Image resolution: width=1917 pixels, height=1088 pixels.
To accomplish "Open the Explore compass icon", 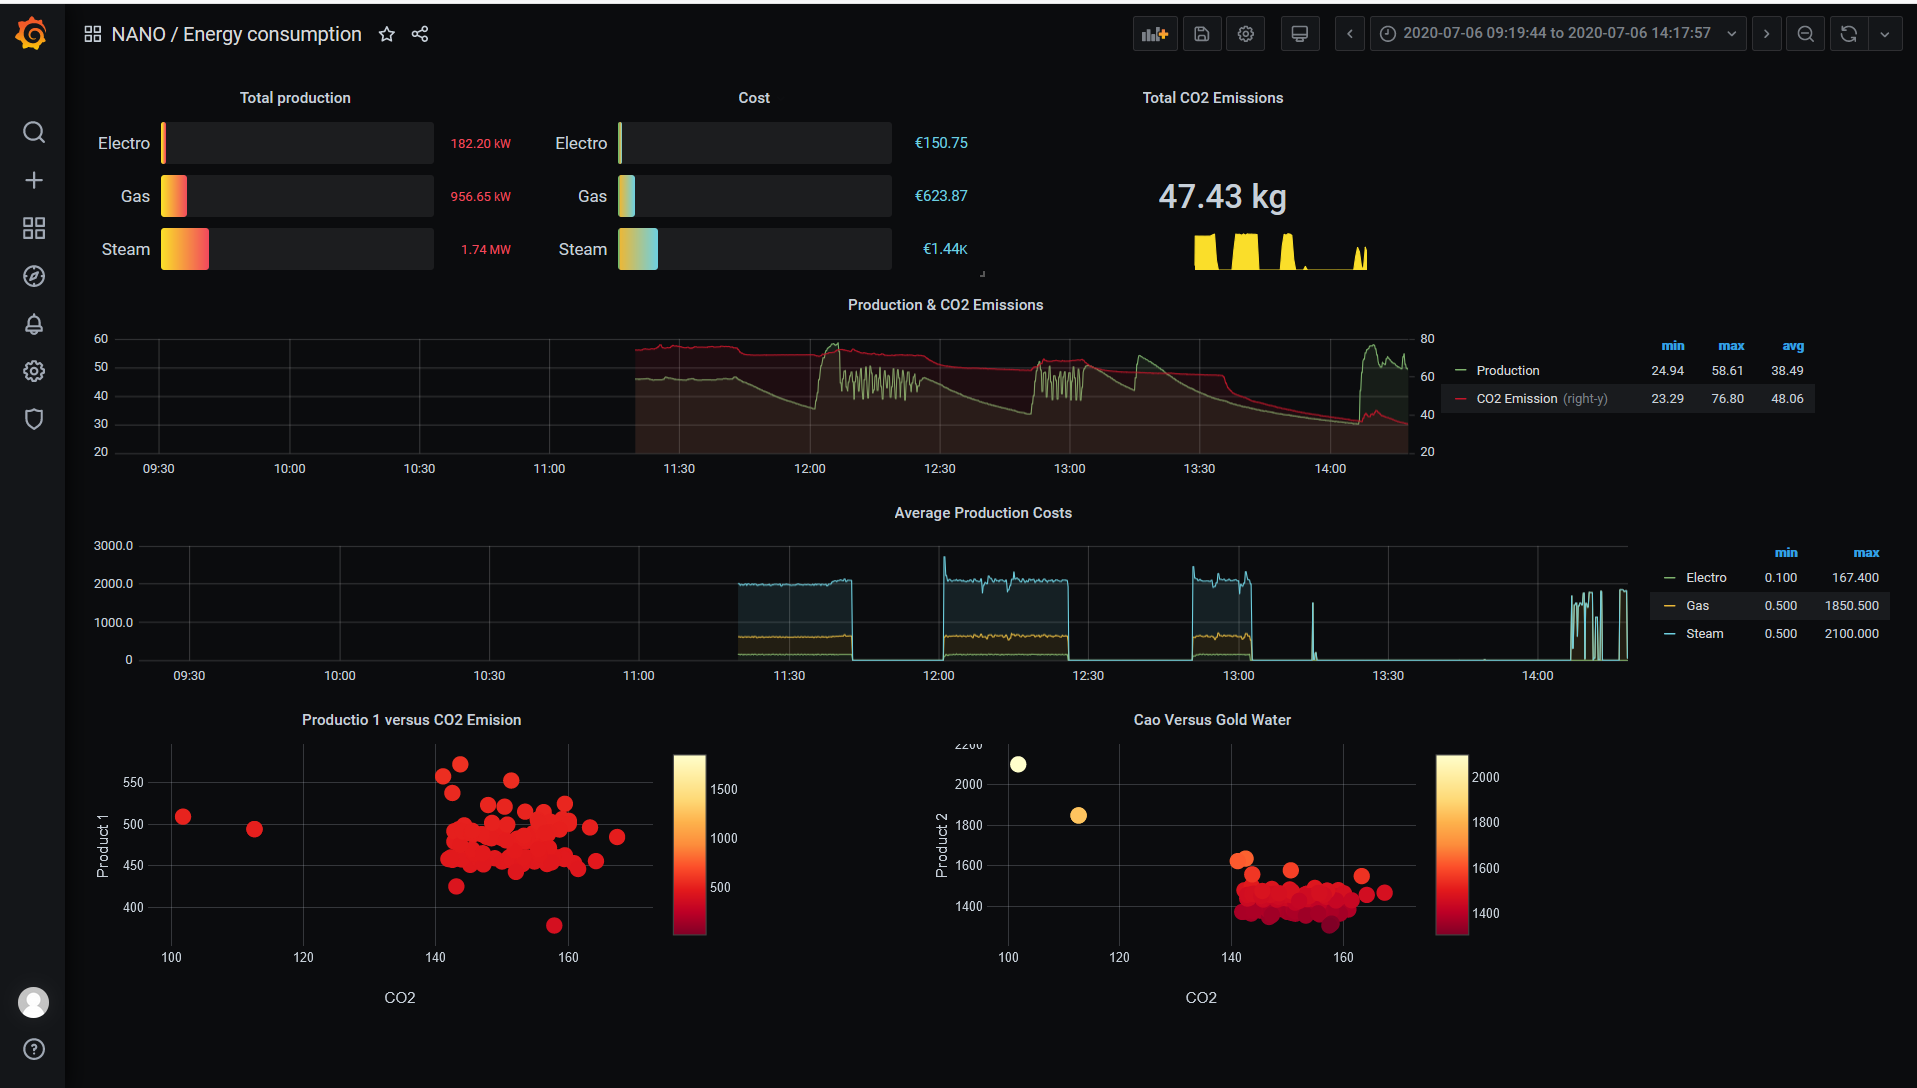I will 34,276.
